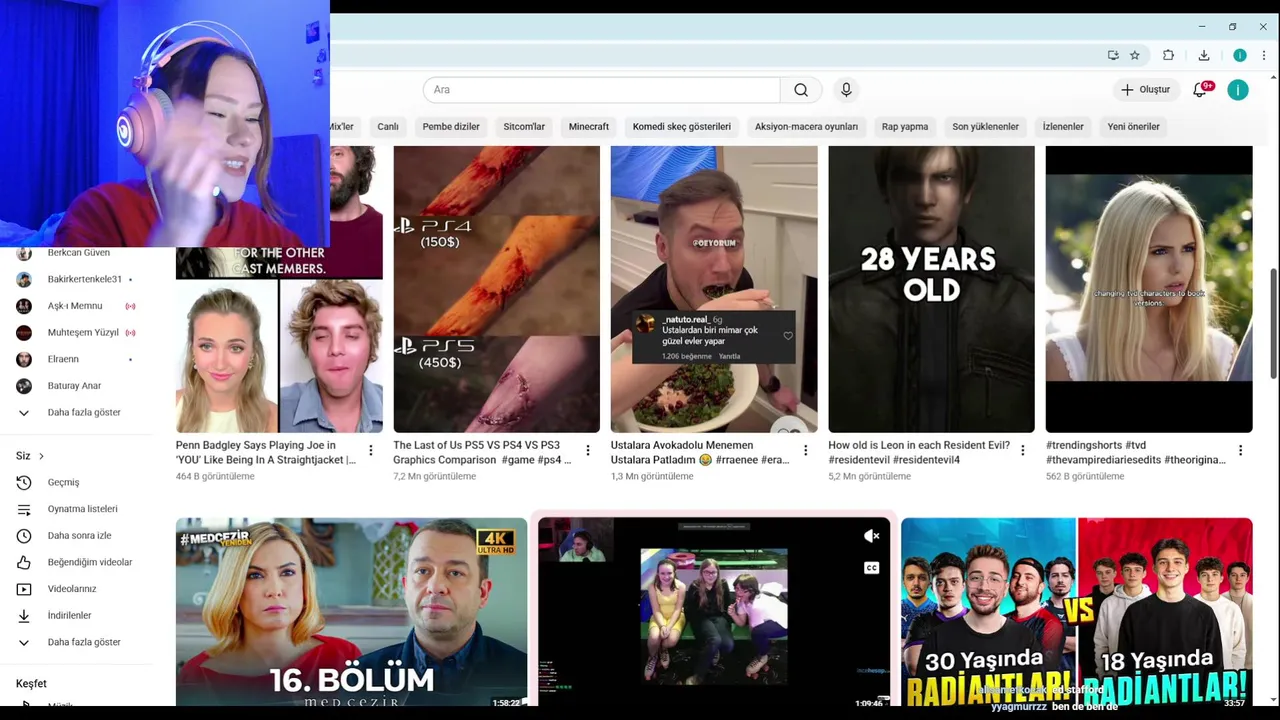Open browser extensions puzzle icon
1280x720 pixels.
click(1168, 55)
